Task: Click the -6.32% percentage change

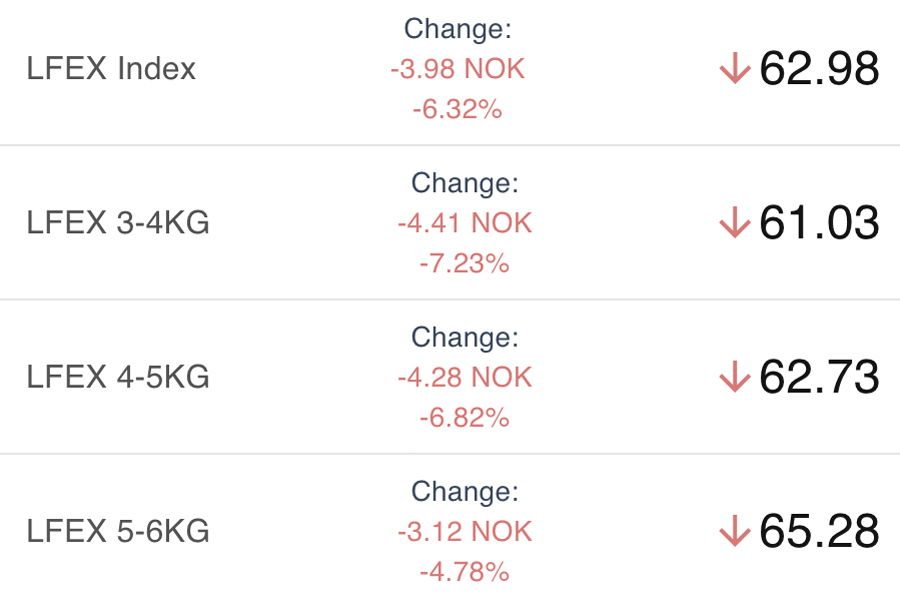Action: pyautogui.click(x=457, y=109)
